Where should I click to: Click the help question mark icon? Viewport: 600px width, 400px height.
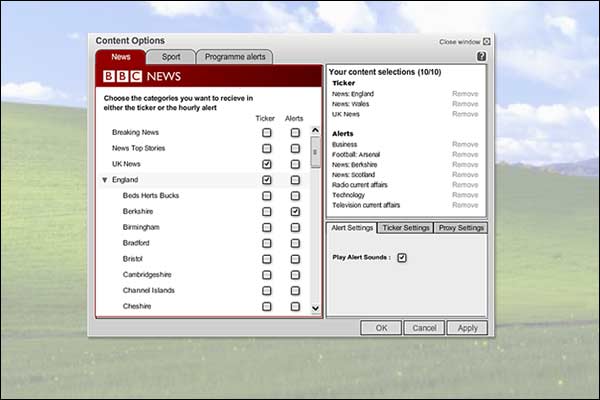tap(481, 57)
